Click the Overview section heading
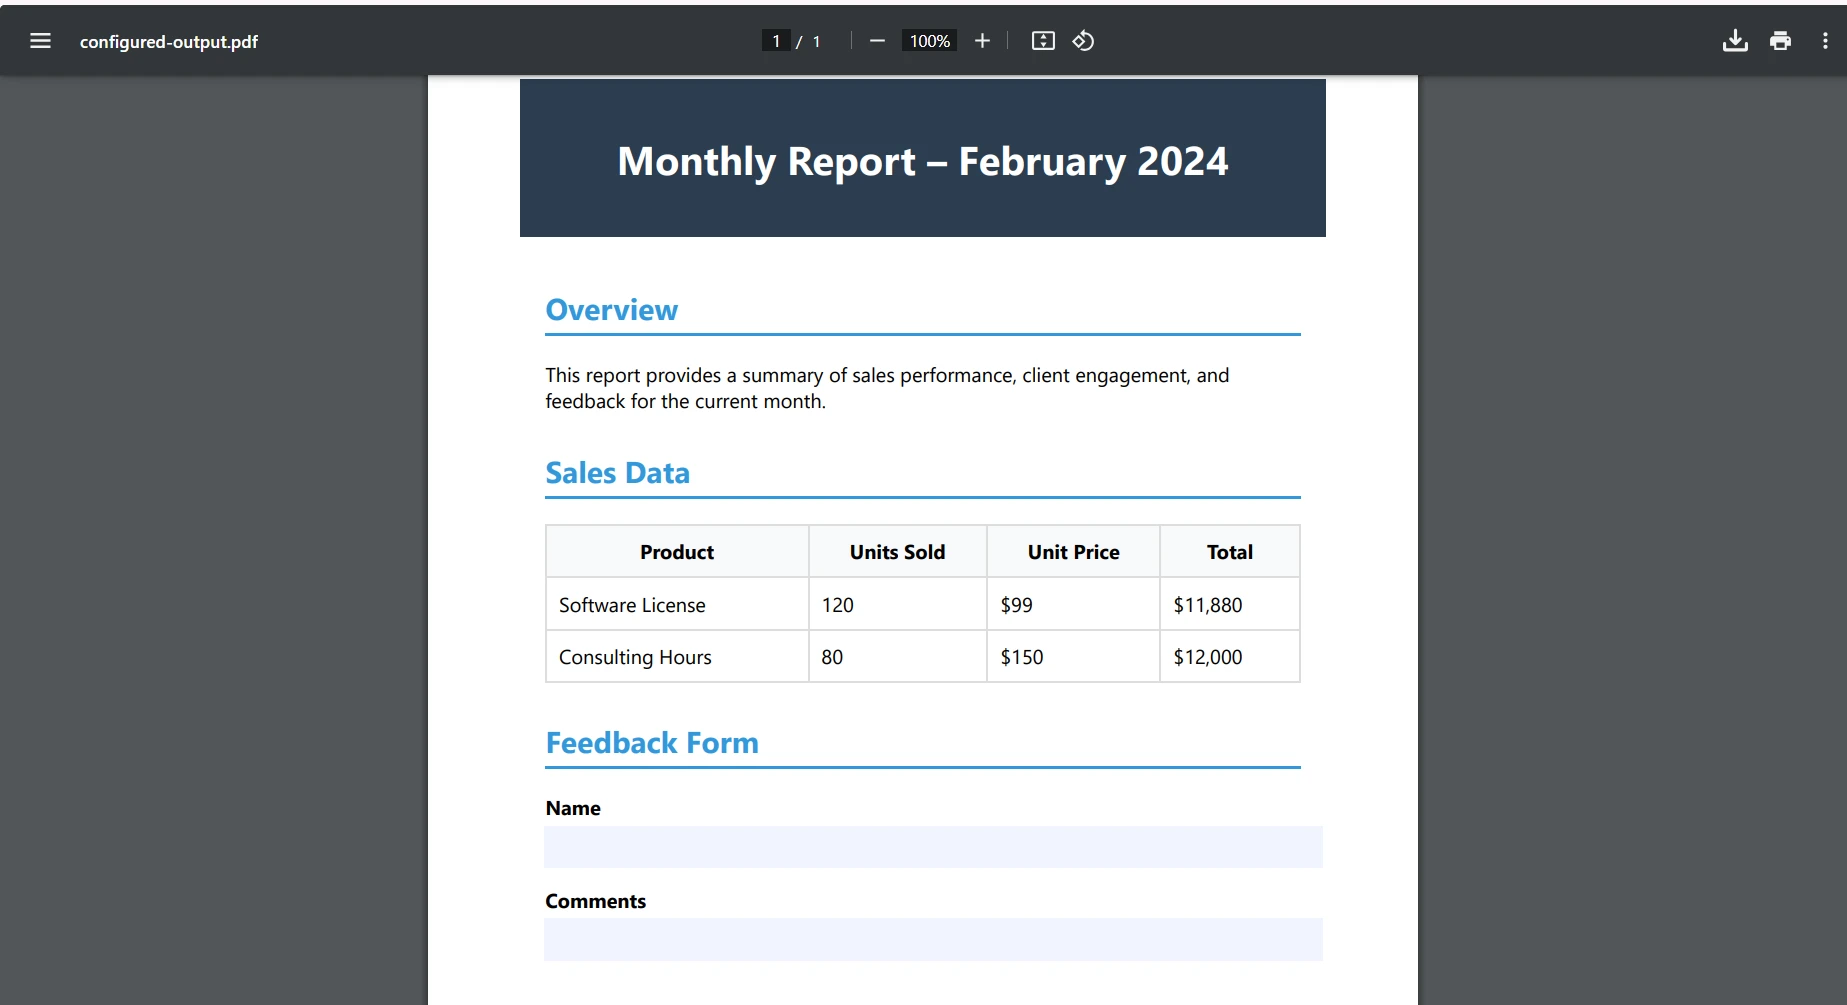Viewport: 1847px width, 1005px height. (x=611, y=310)
